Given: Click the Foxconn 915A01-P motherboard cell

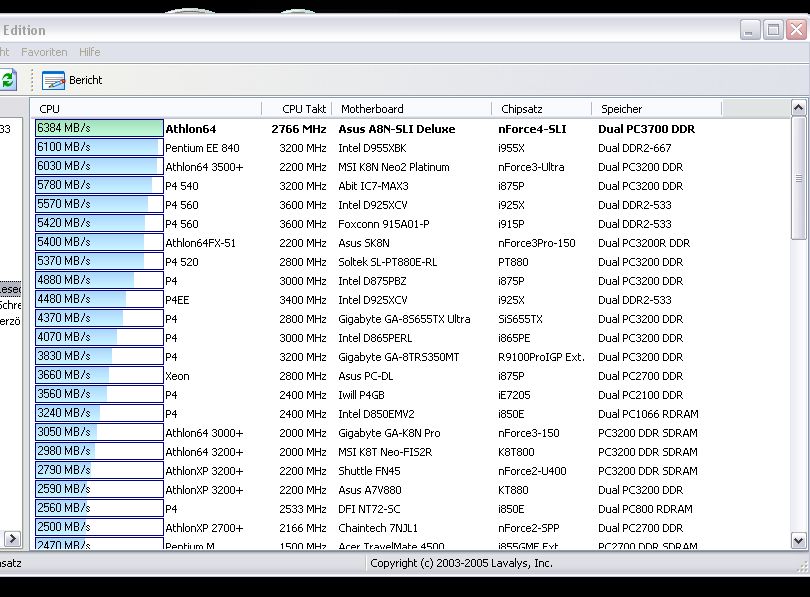Looking at the screenshot, I should click(384, 224).
